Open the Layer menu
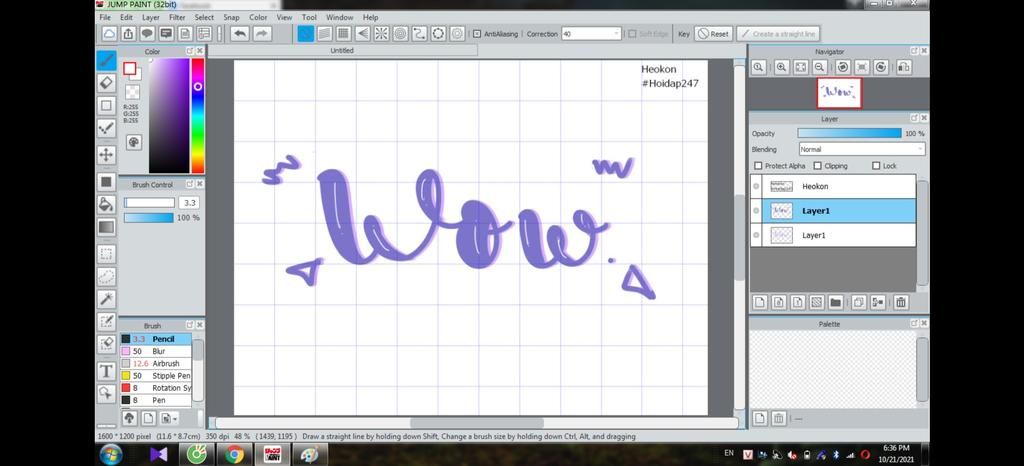The width and height of the screenshot is (1024, 466). coord(151,18)
